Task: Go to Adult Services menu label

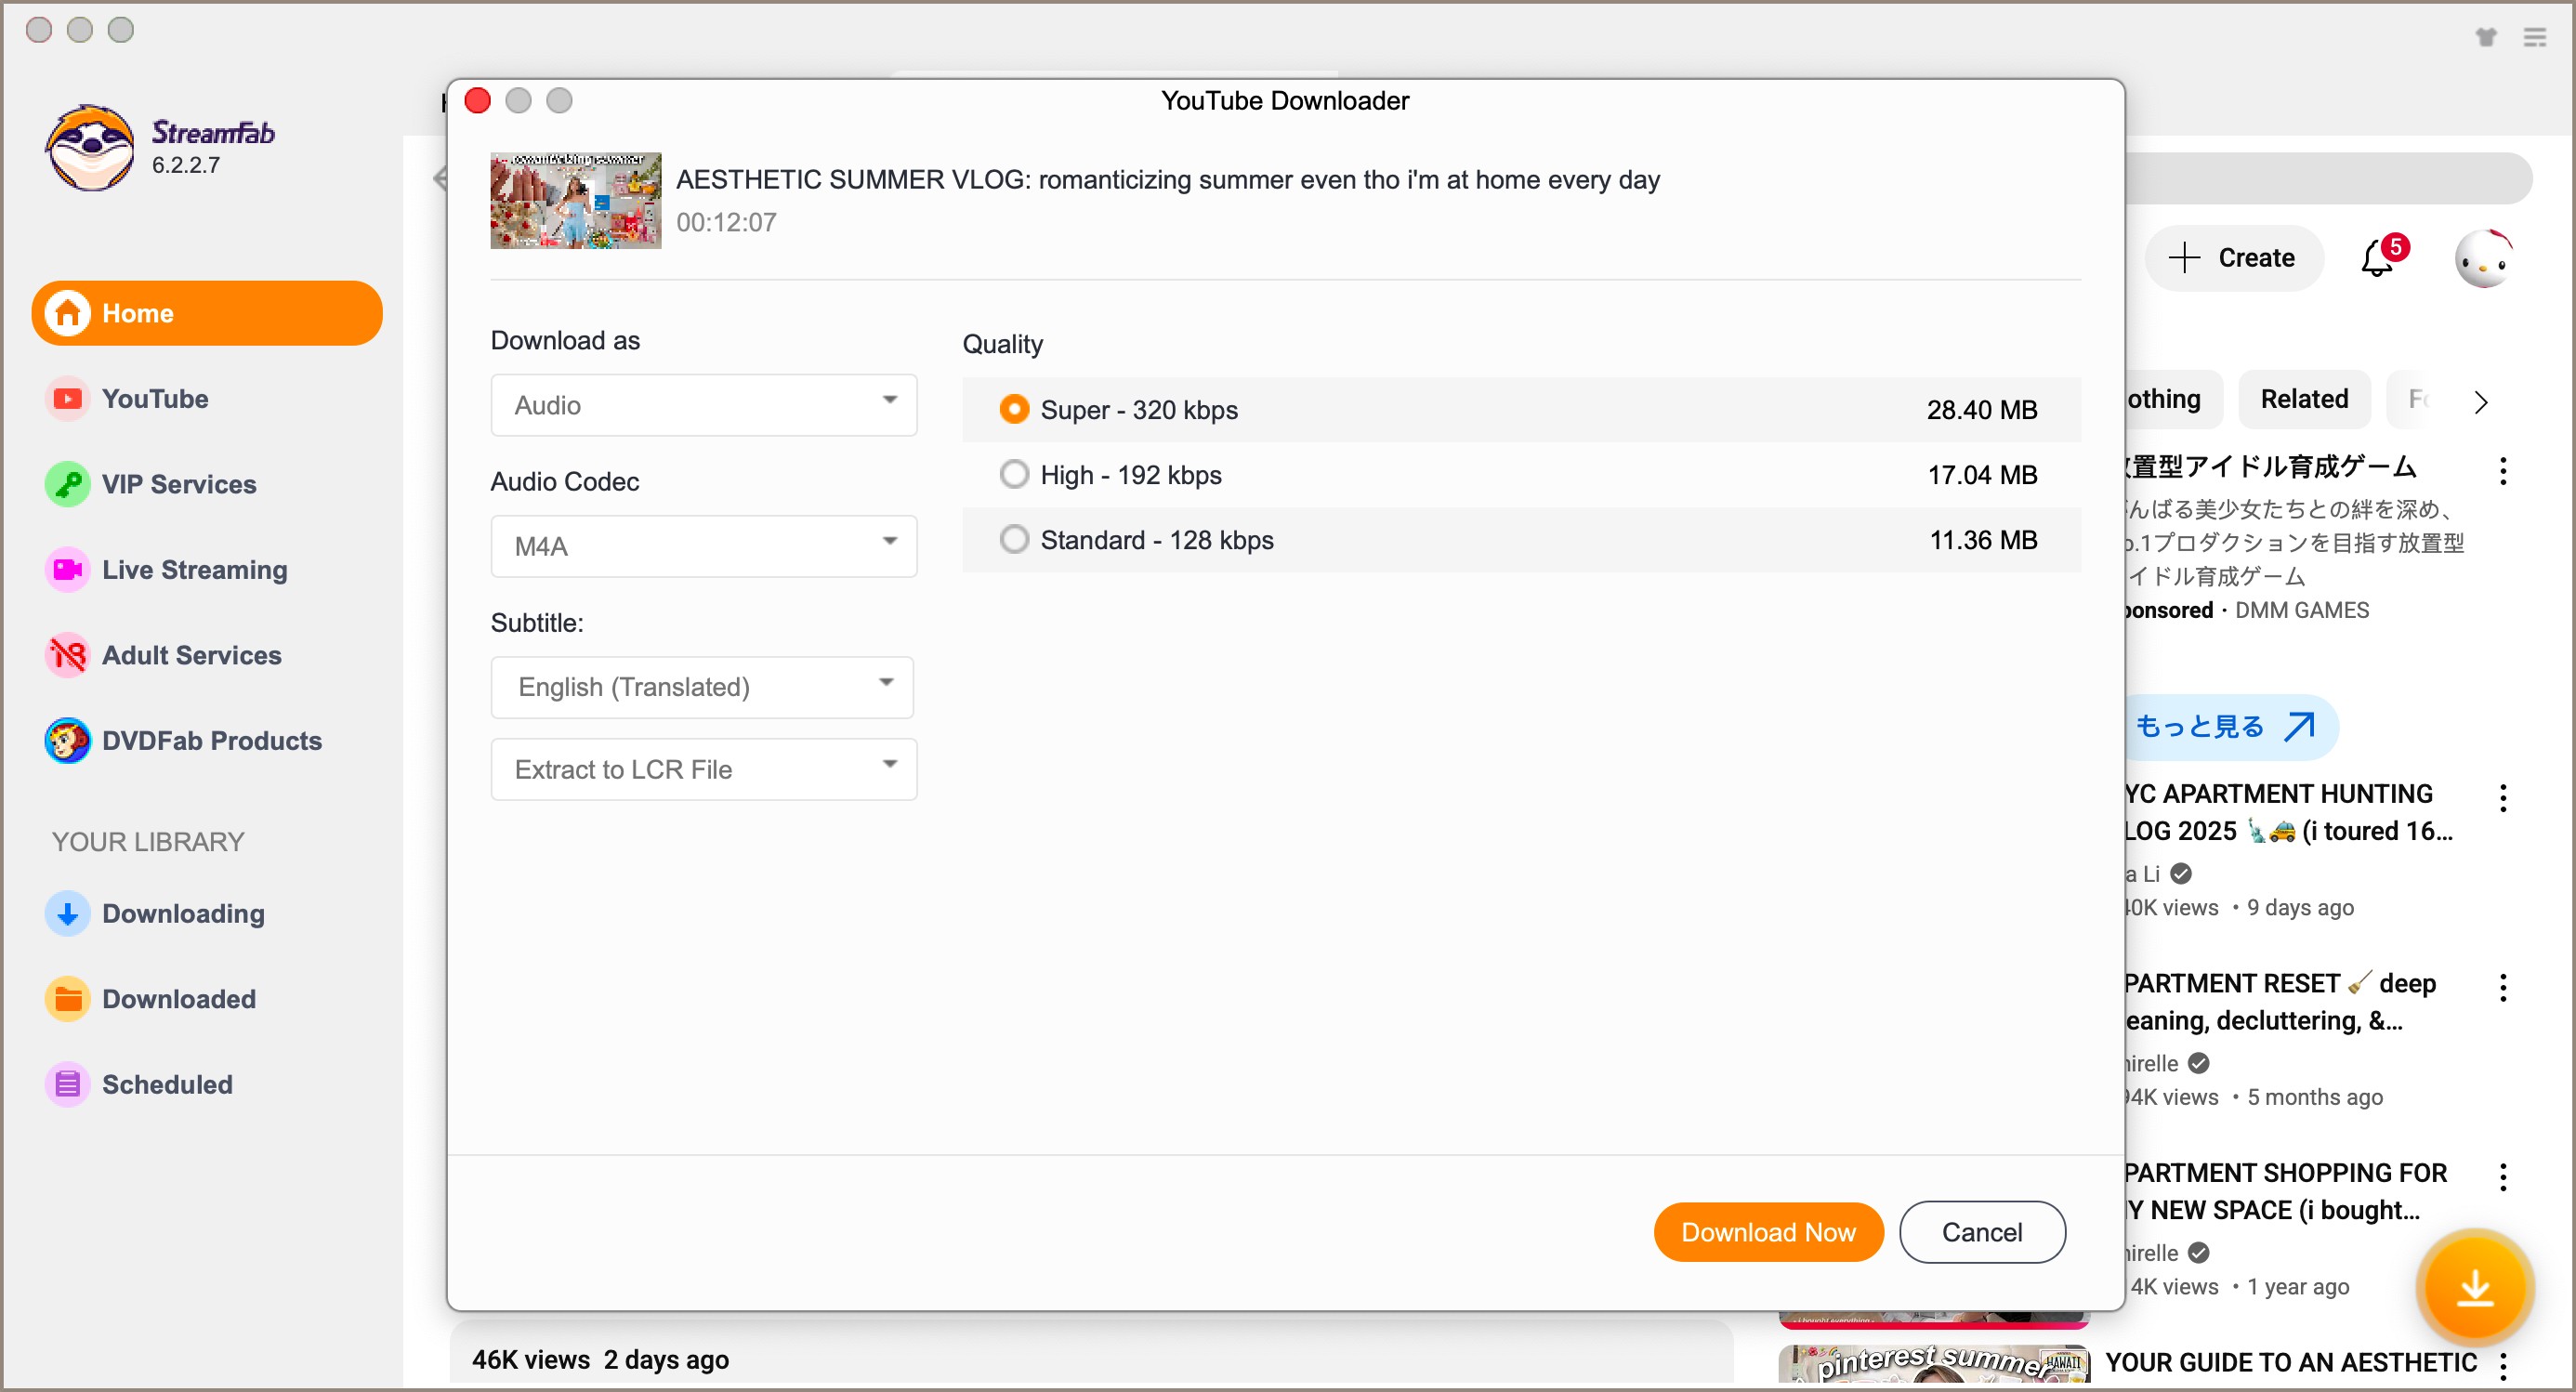Action: coord(192,655)
